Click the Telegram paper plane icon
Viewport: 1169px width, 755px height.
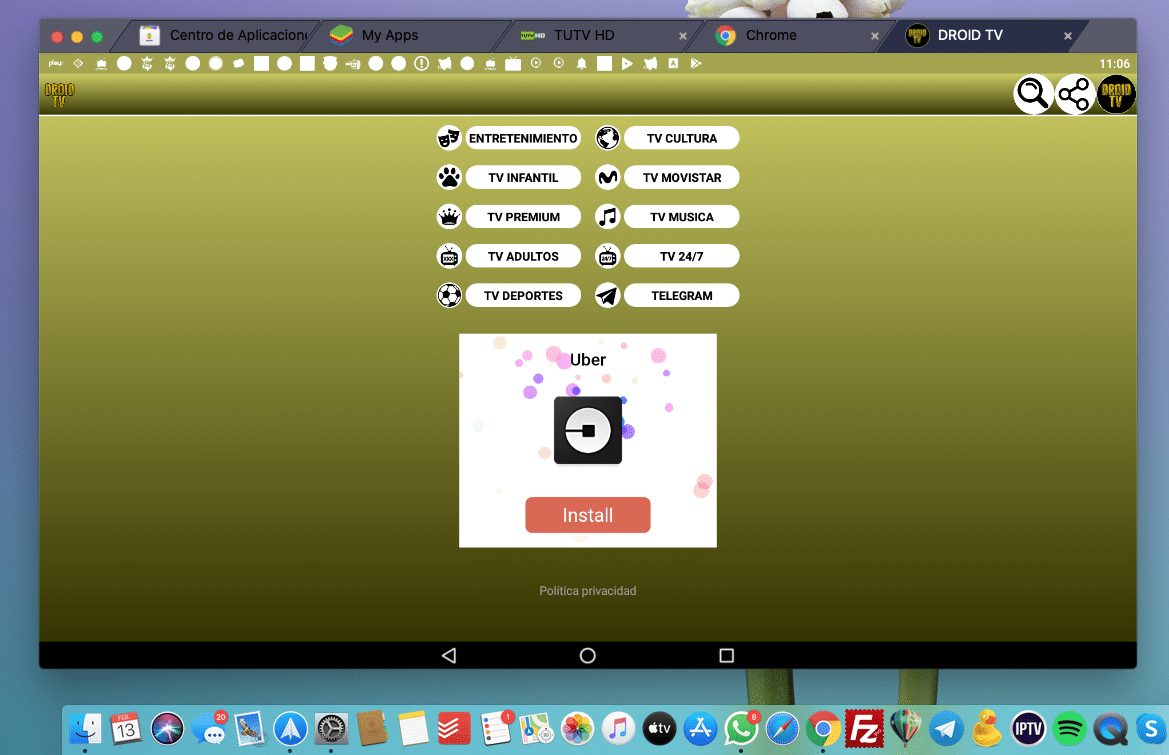tap(607, 296)
